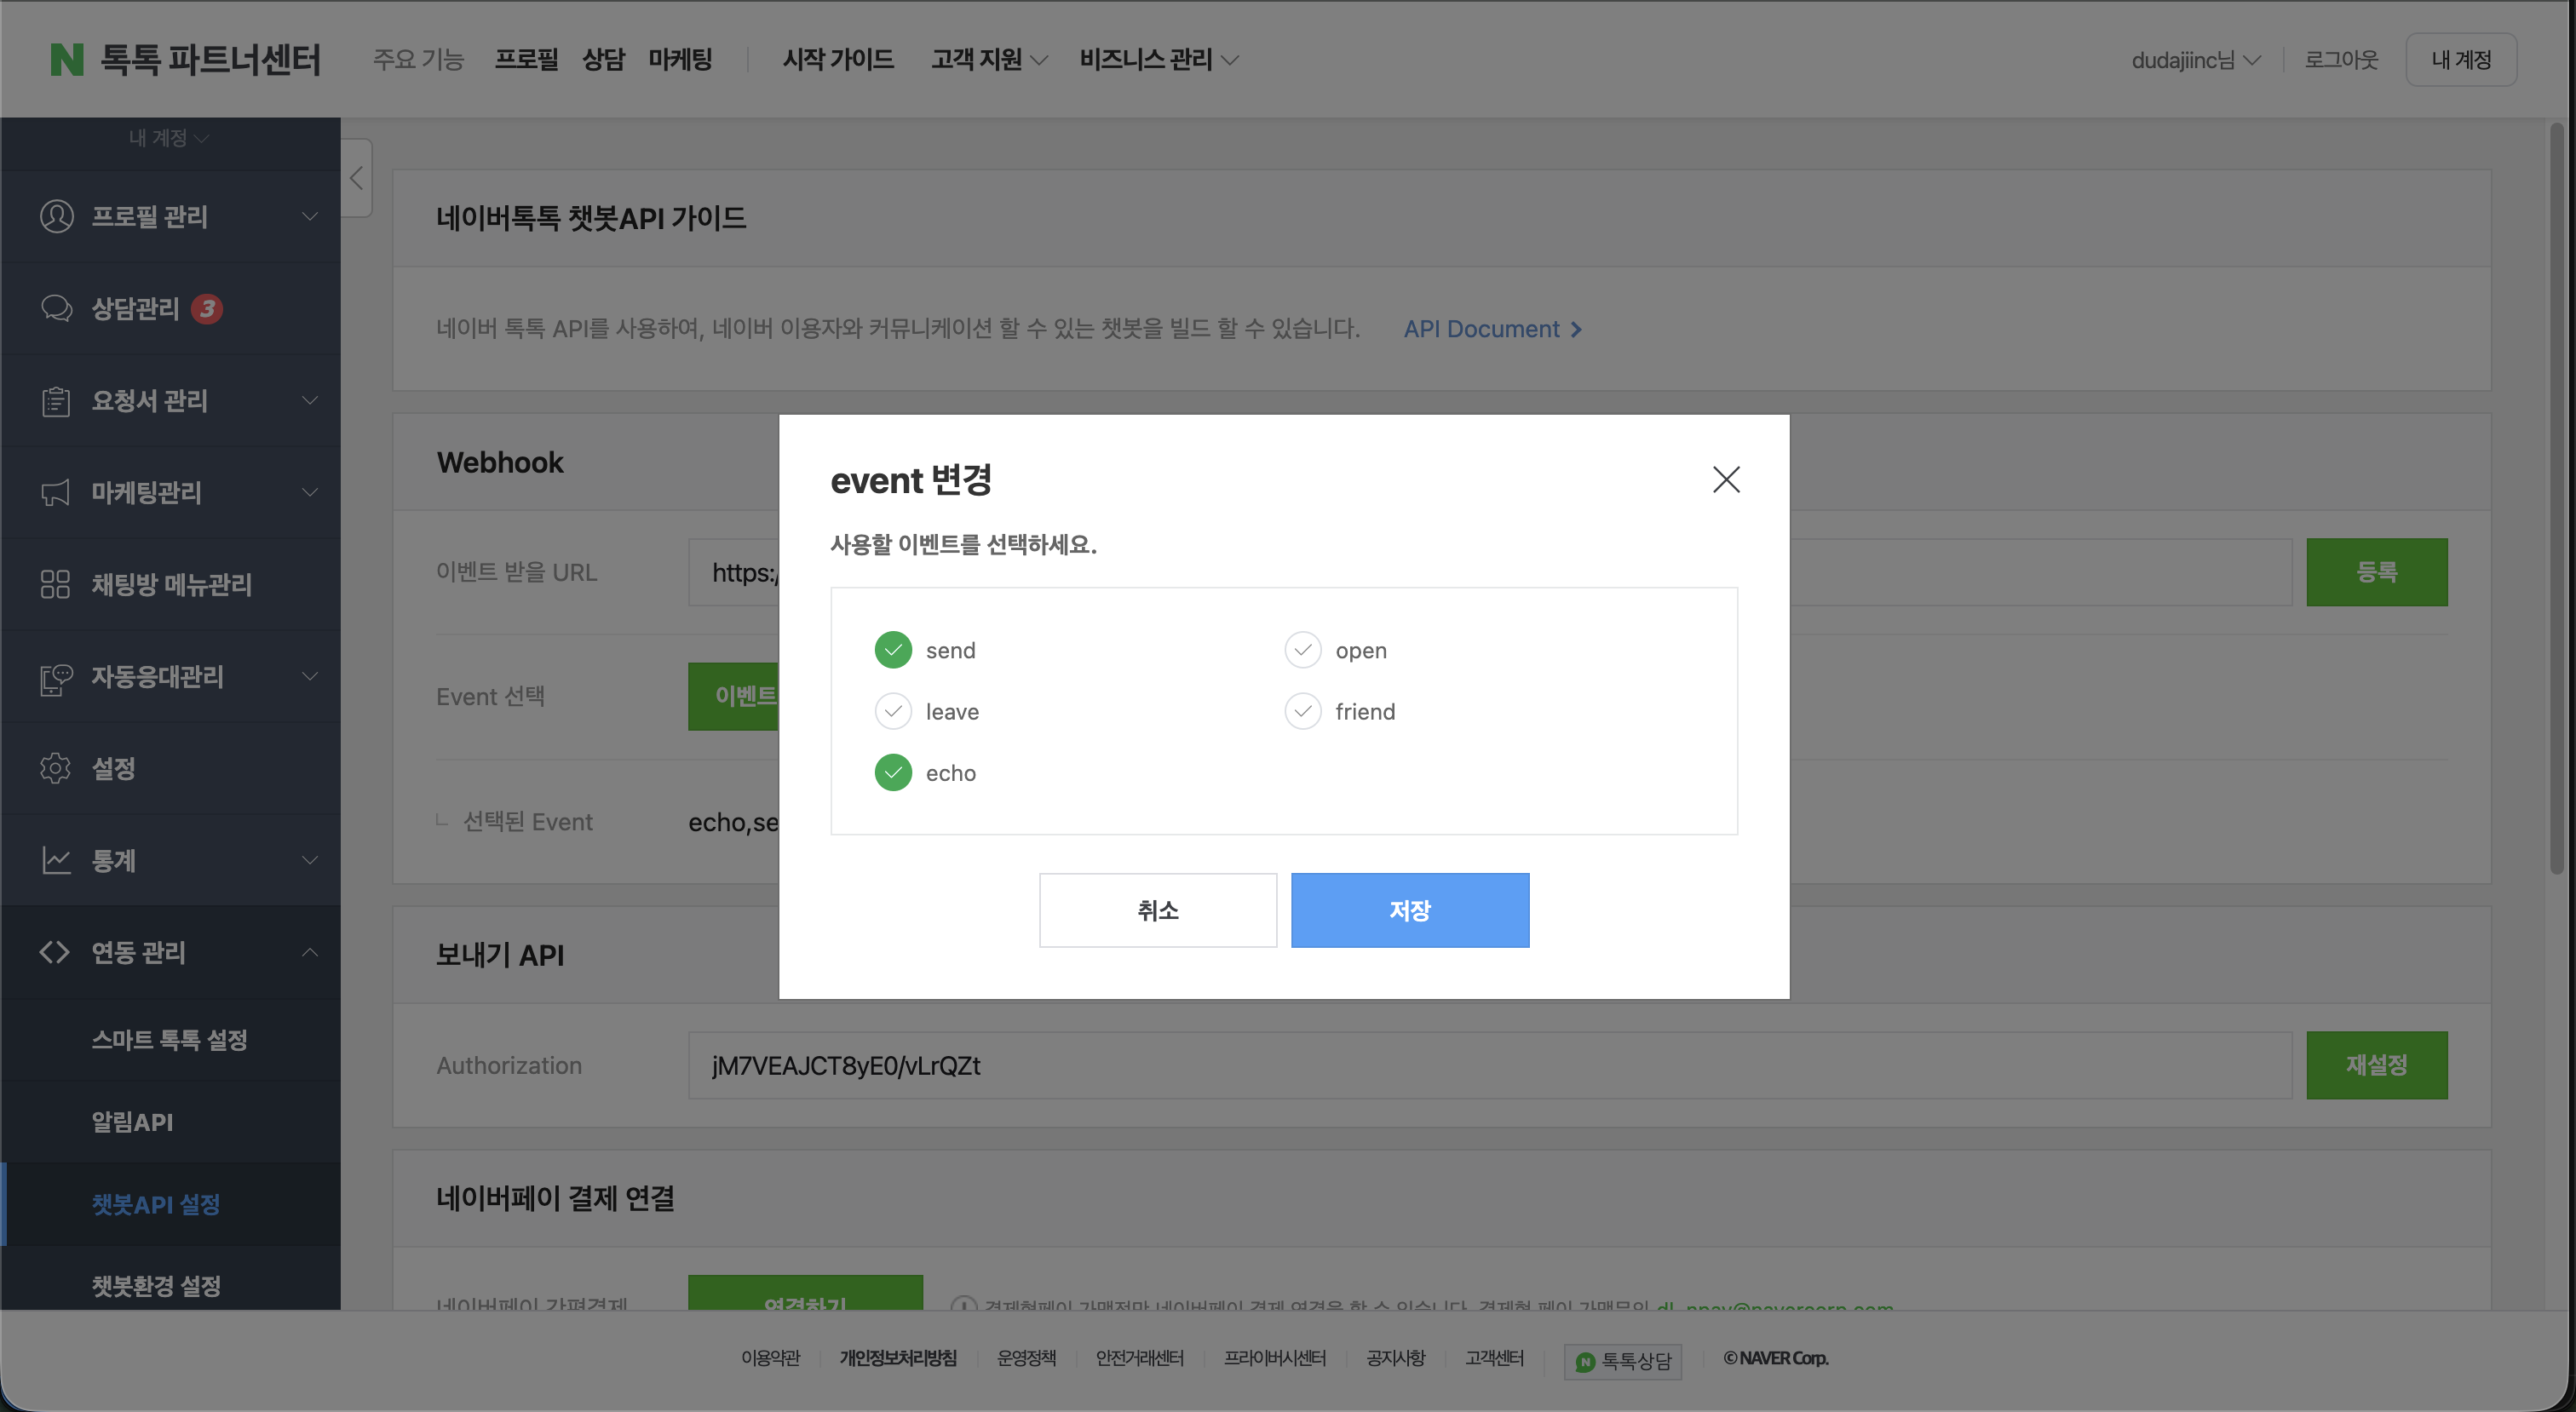
Task: Click the Authorization token input field
Action: tap(1490, 1065)
